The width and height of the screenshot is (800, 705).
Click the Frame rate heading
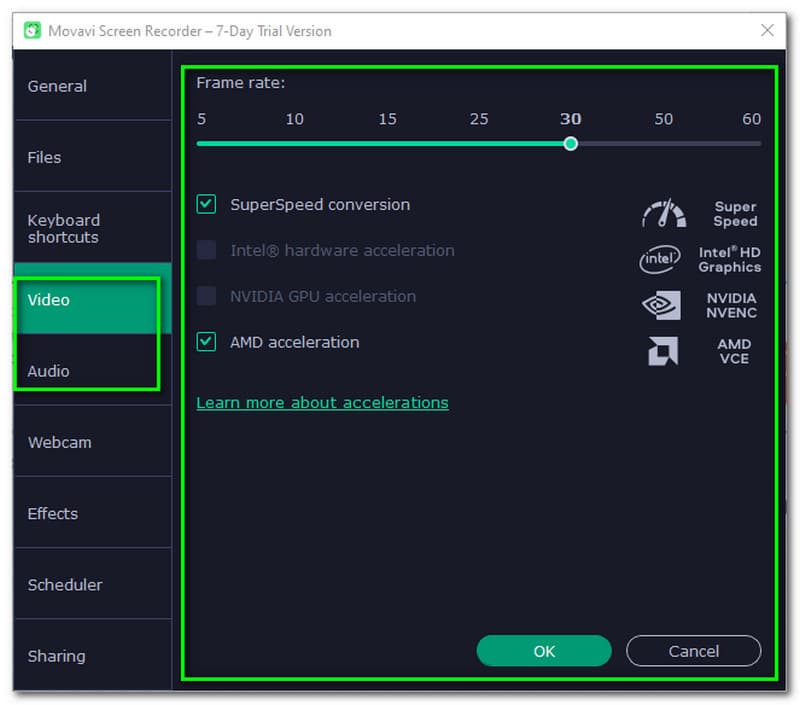click(x=240, y=83)
